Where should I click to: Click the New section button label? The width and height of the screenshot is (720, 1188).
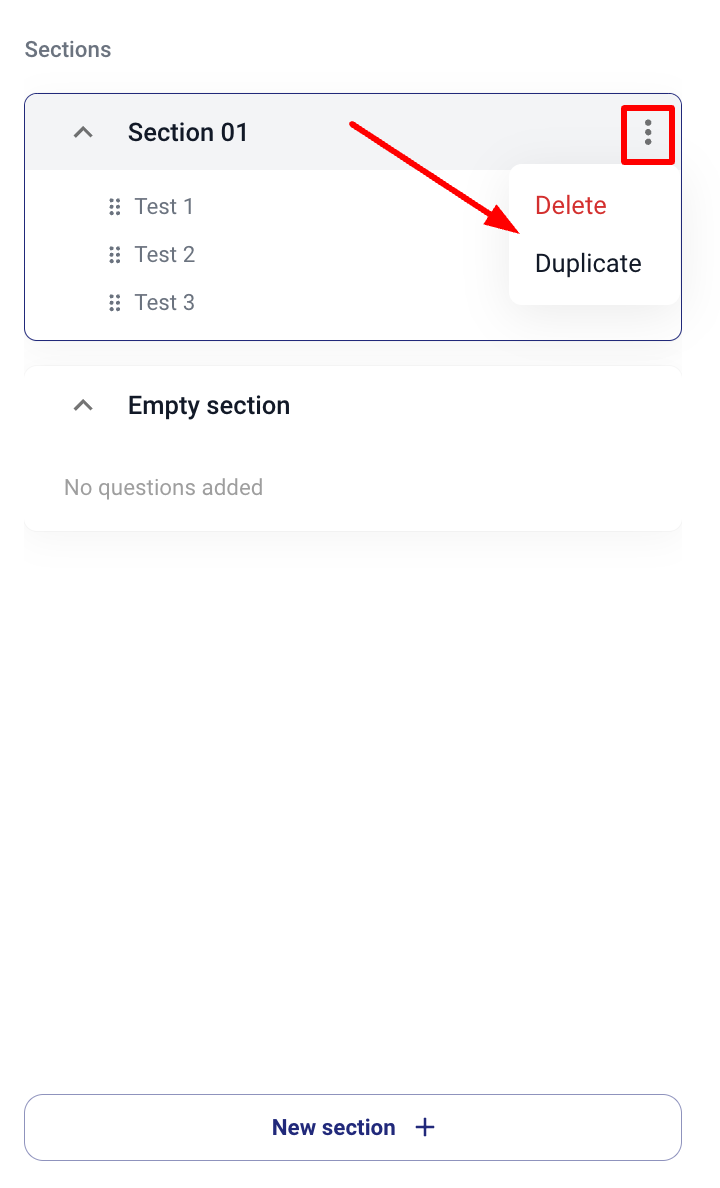333,1127
